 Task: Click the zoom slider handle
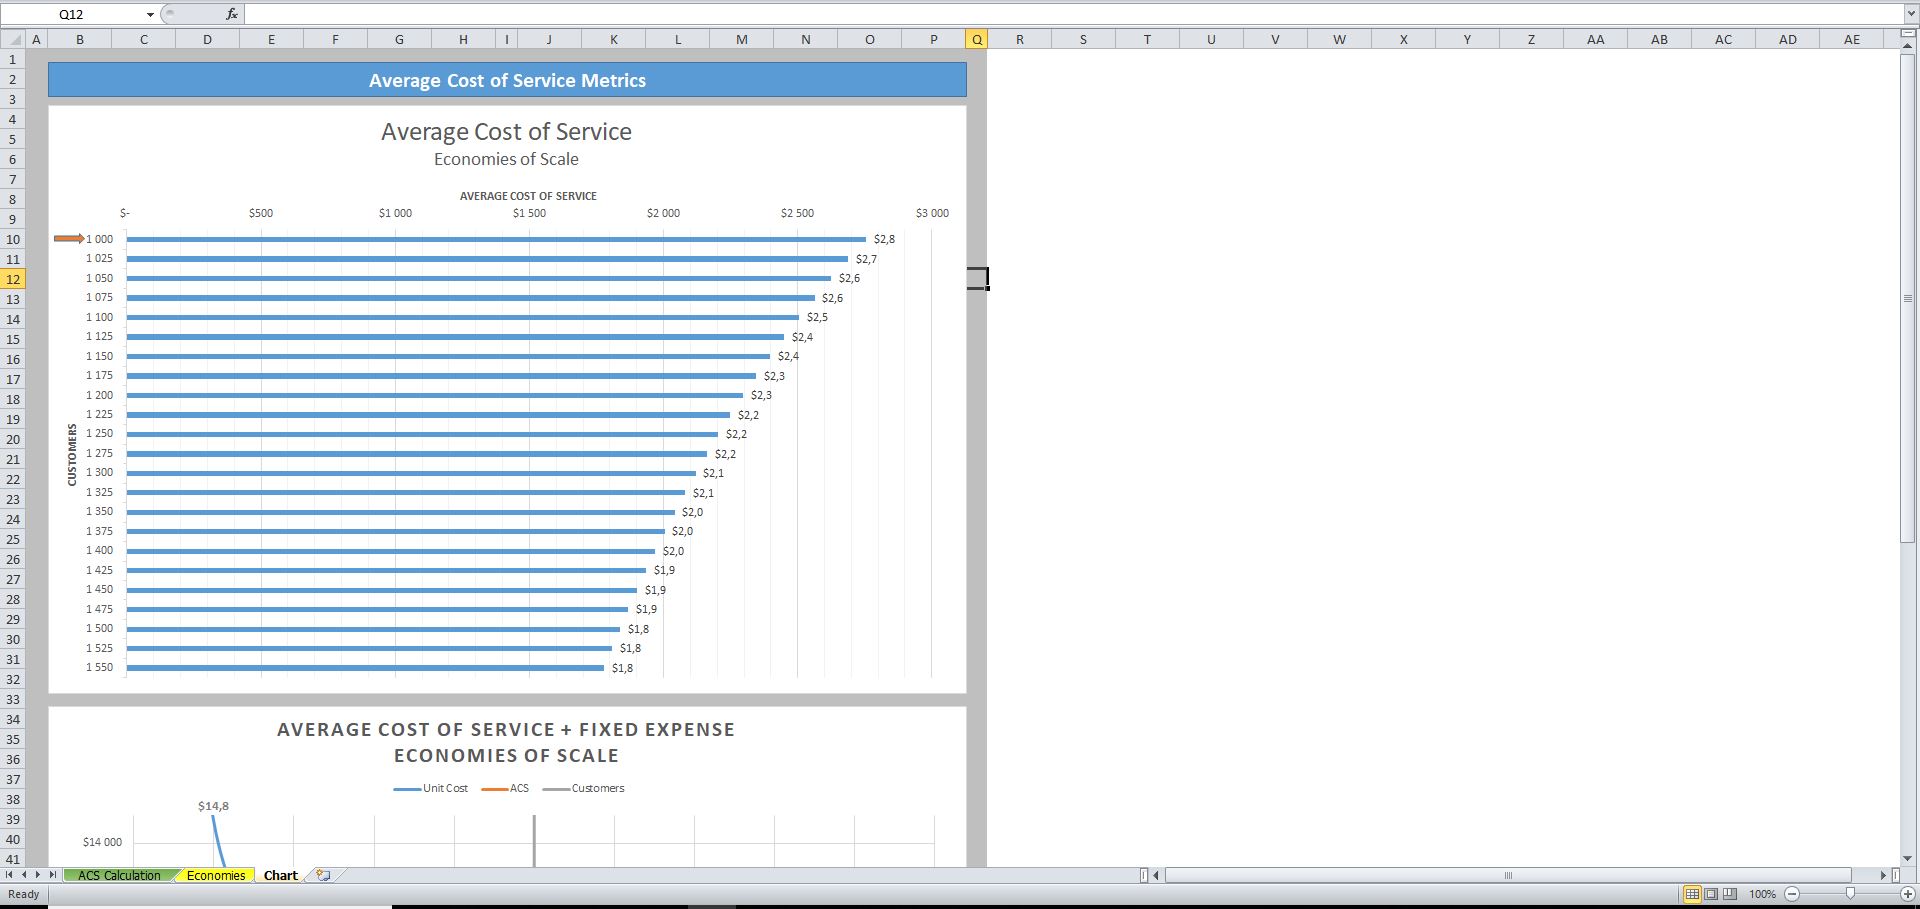(x=1849, y=894)
